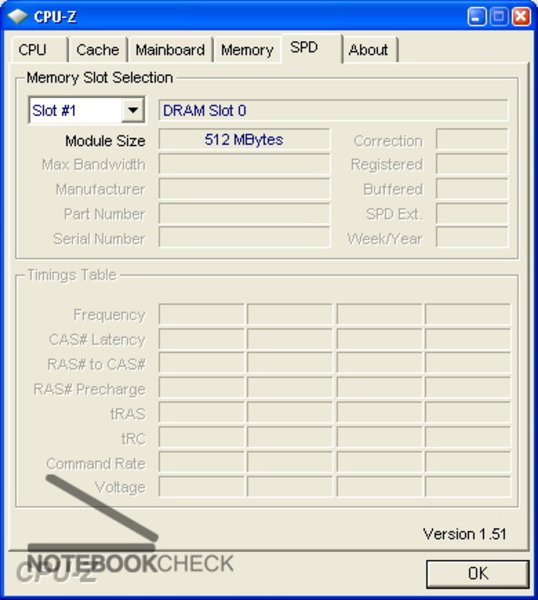Screen dimensions: 538x600
Task: Open the Cache tab
Action: 98,50
